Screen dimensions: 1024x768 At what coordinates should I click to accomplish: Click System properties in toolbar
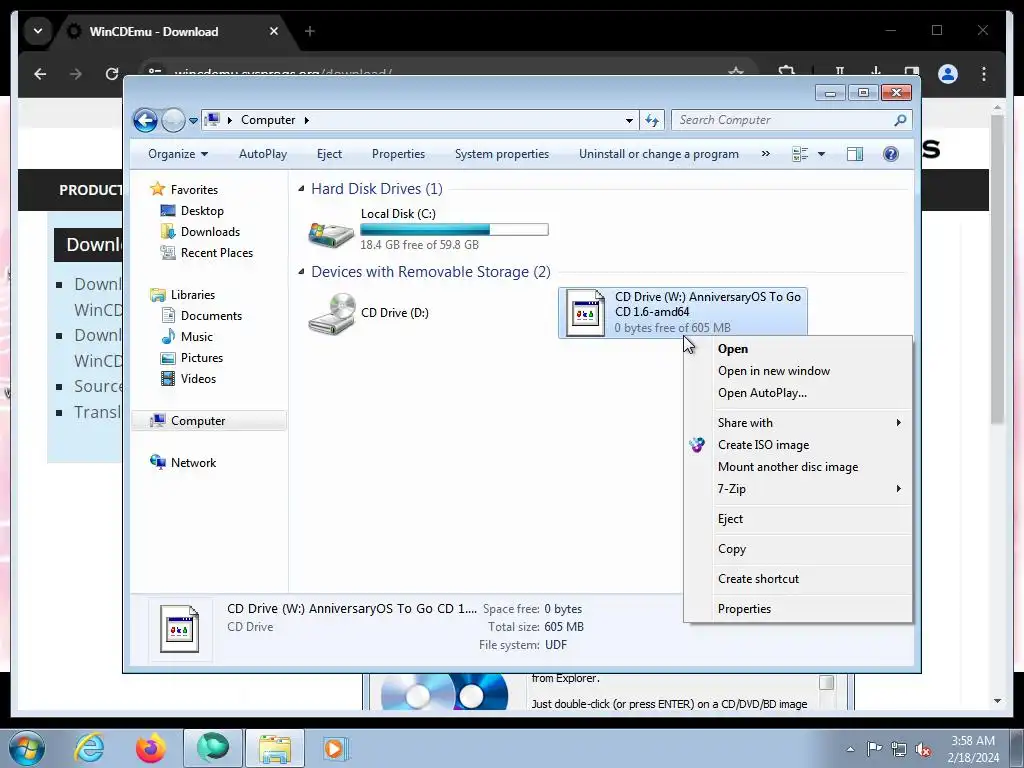pos(502,154)
